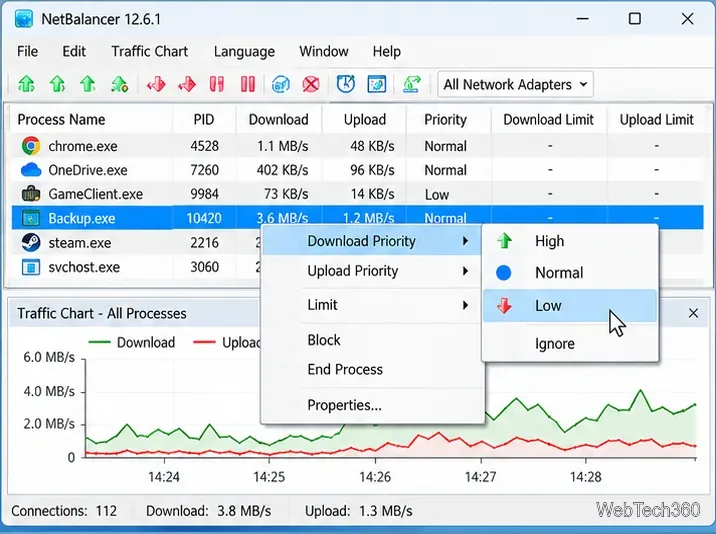Sort by the Upload Limit column header
Viewport: 716px width, 534px height.
[657, 120]
